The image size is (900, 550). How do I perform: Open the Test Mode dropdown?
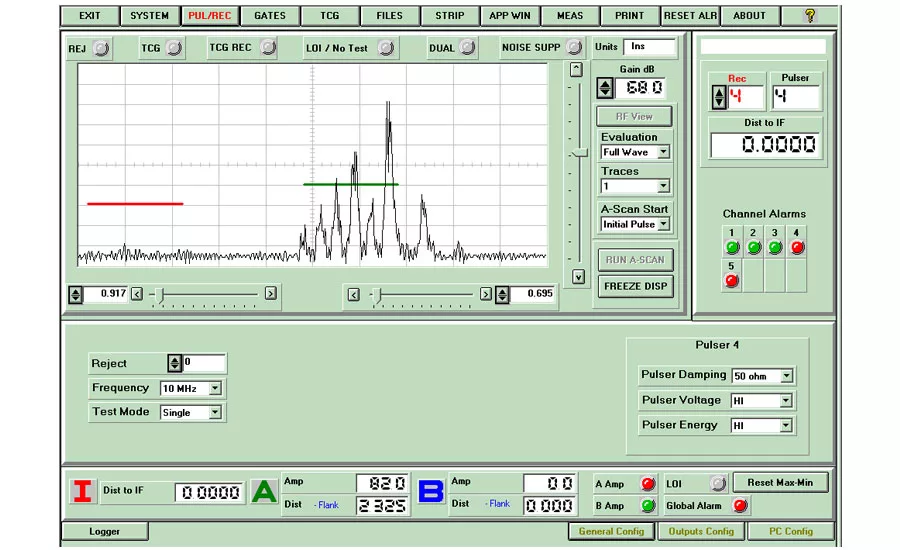click(x=215, y=412)
